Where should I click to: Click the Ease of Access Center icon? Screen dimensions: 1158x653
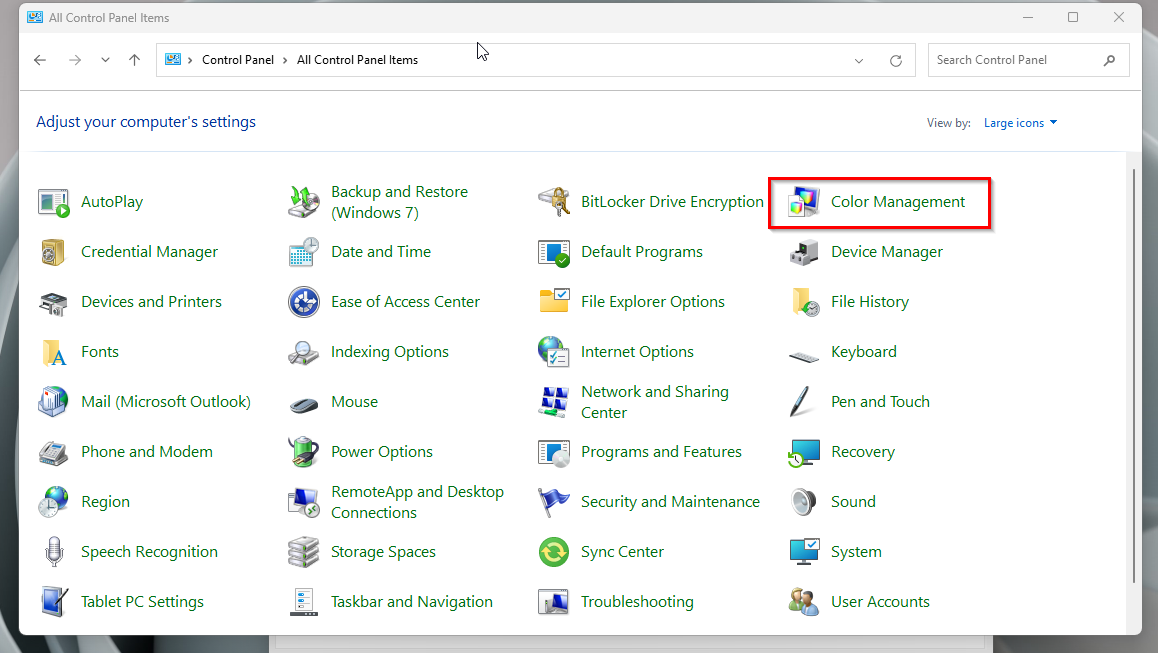click(304, 302)
